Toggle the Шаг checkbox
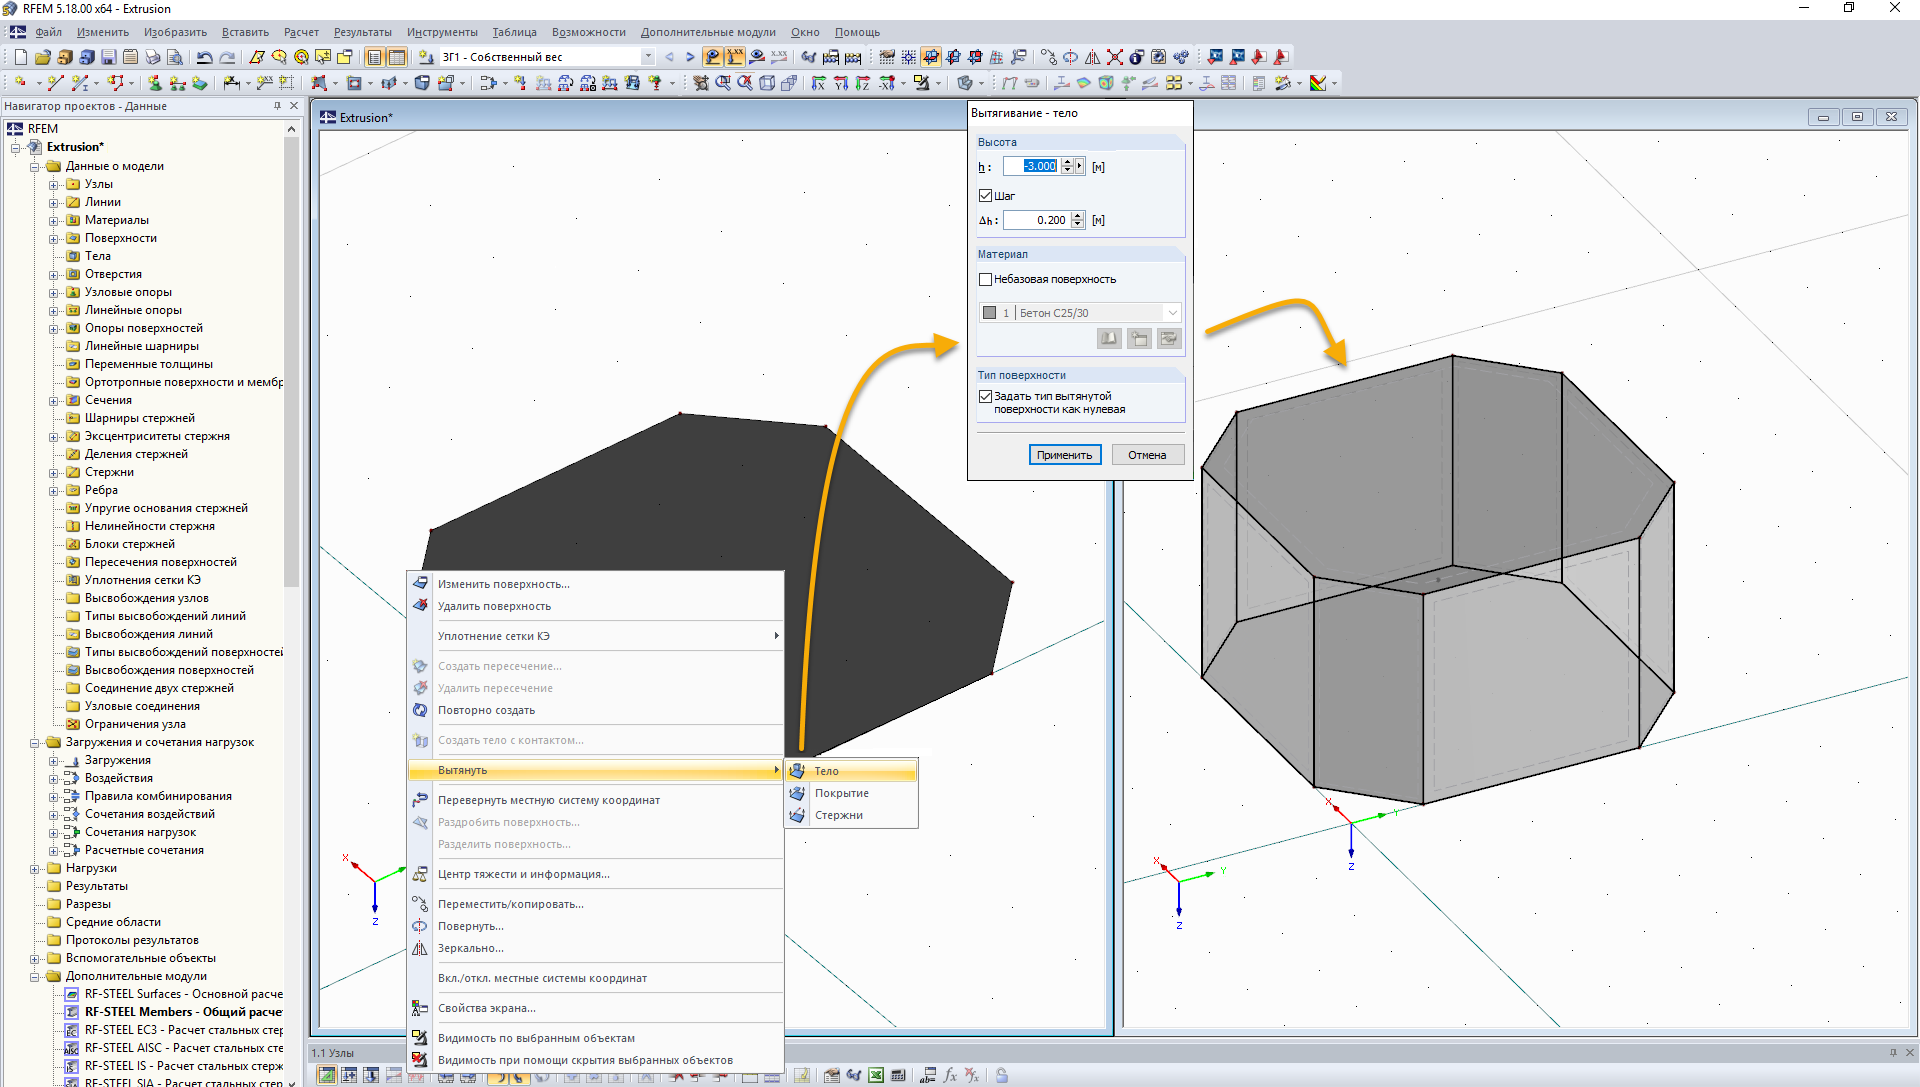 [x=985, y=196]
